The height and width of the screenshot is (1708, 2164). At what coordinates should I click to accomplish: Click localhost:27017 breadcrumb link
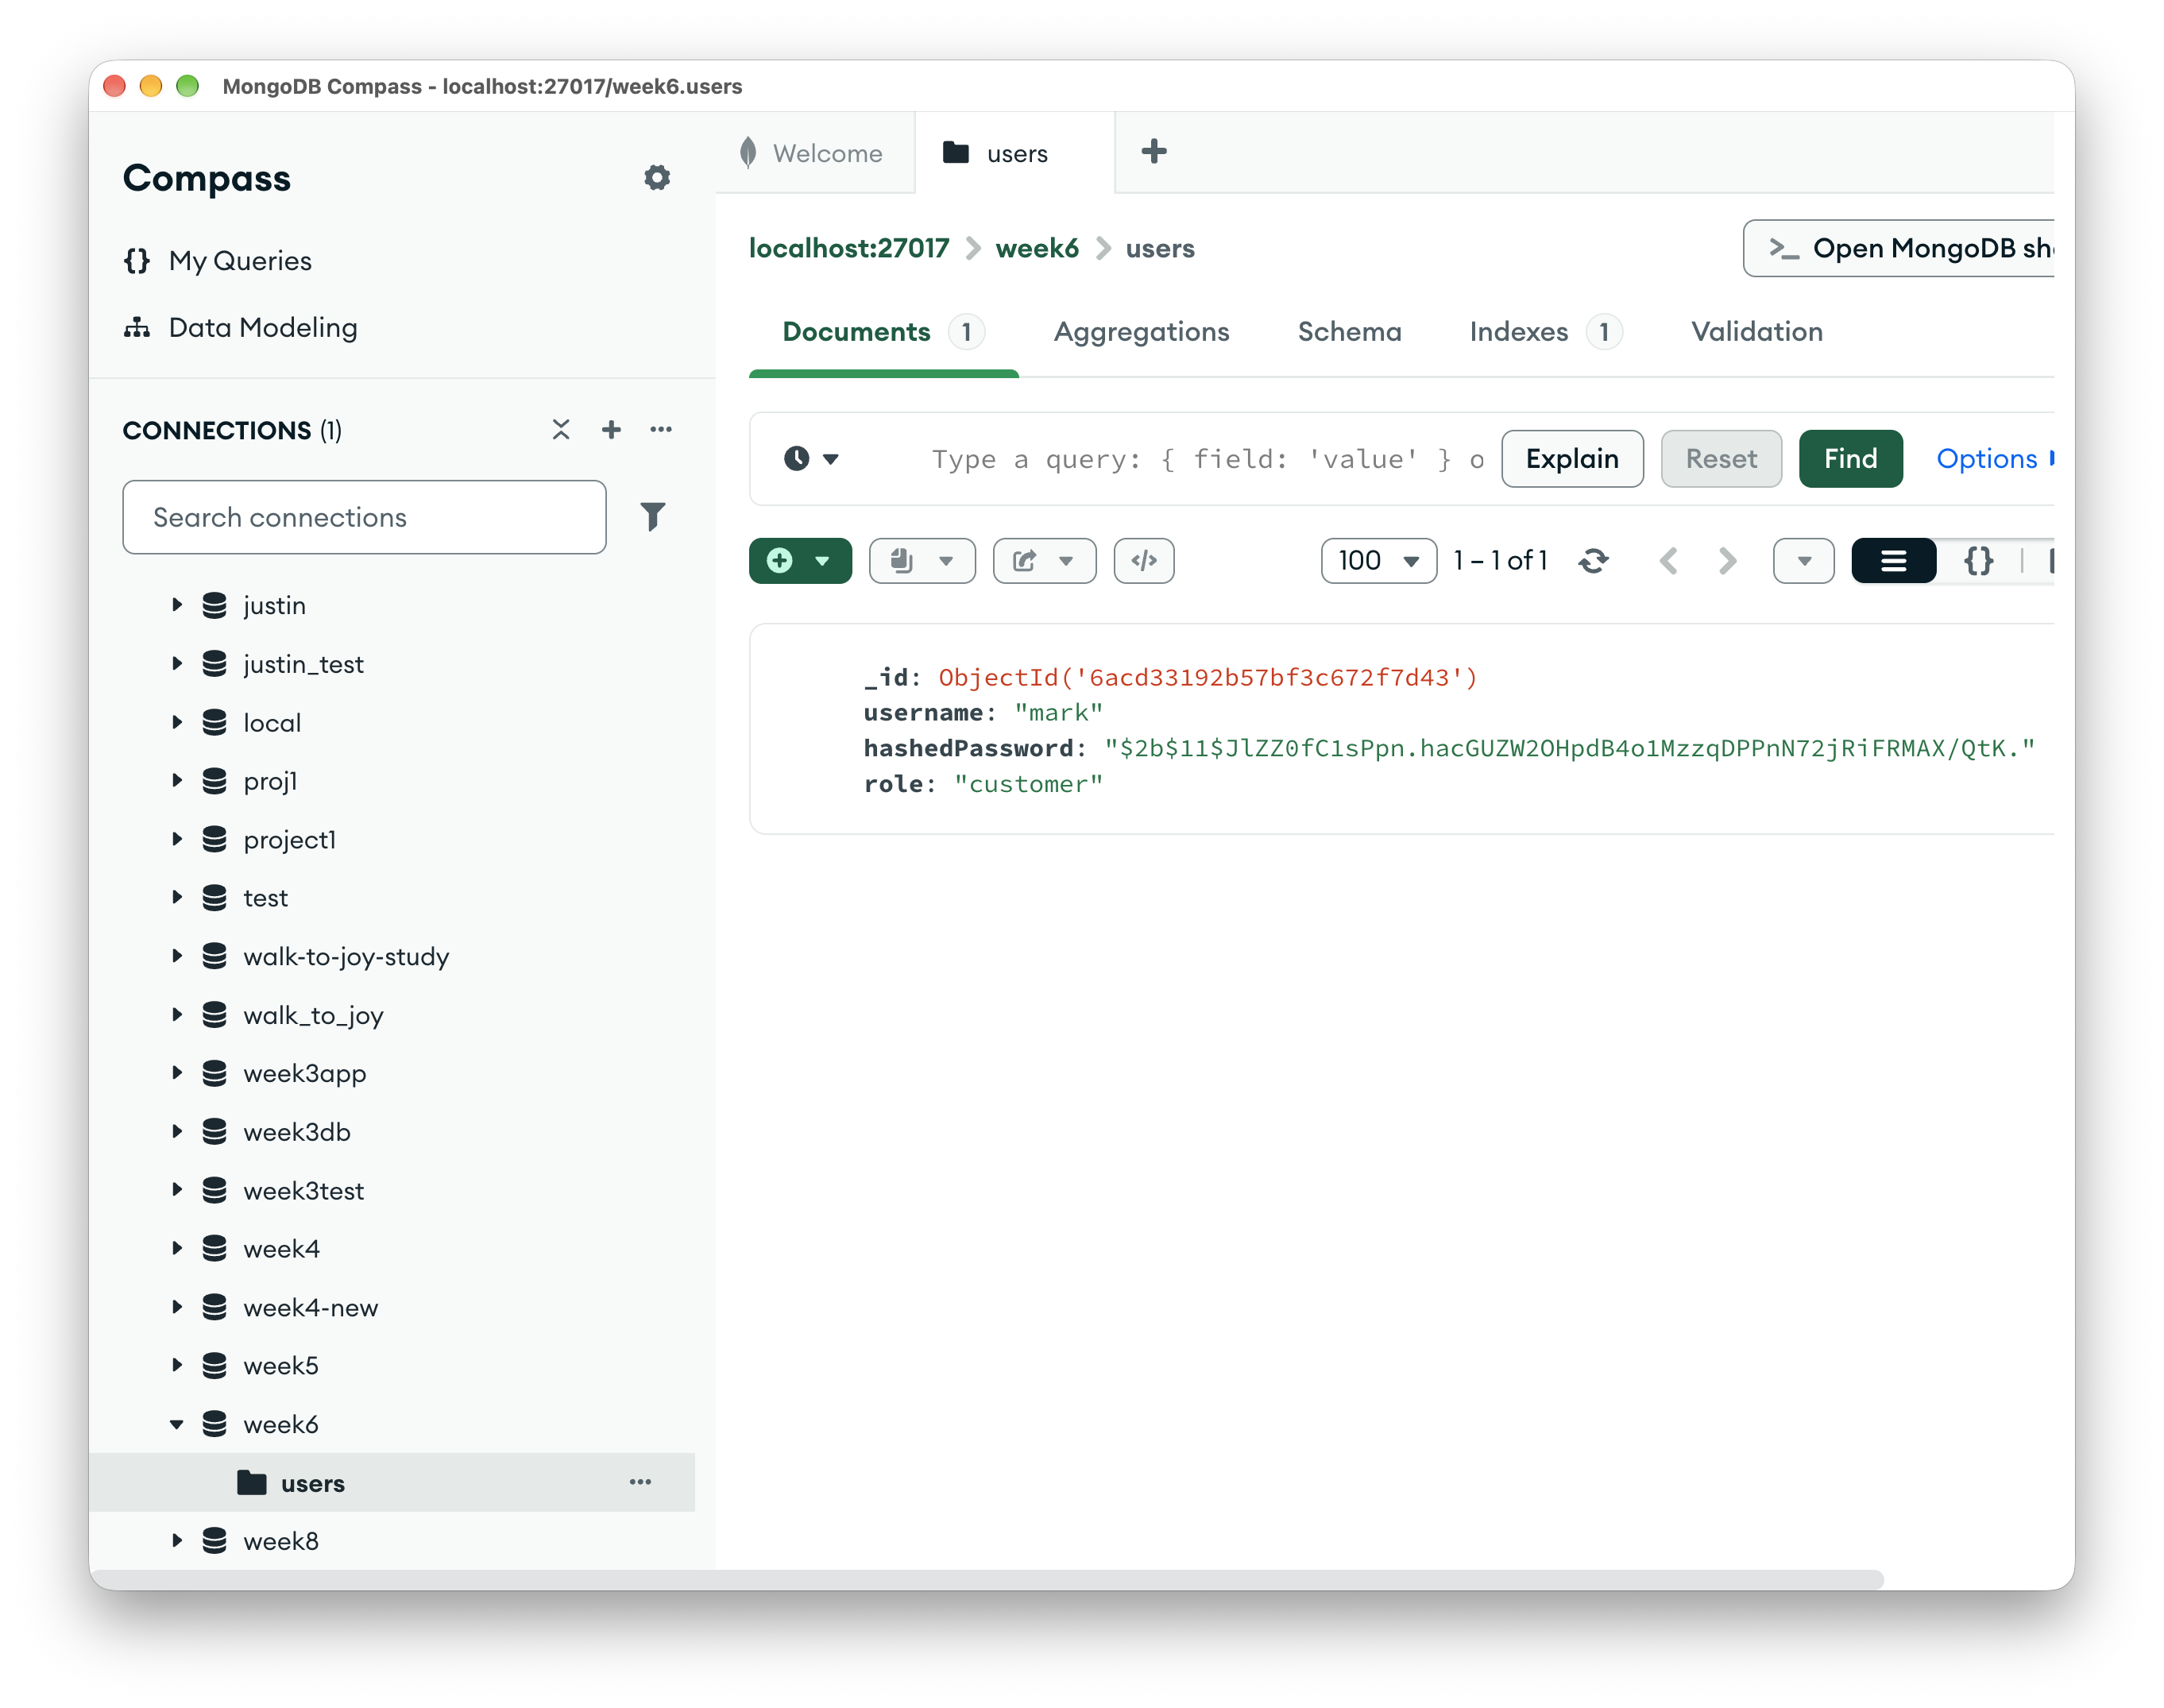[x=849, y=248]
